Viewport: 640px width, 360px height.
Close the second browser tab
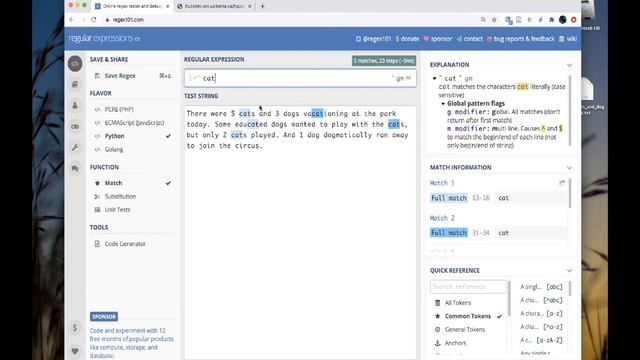point(250,6)
